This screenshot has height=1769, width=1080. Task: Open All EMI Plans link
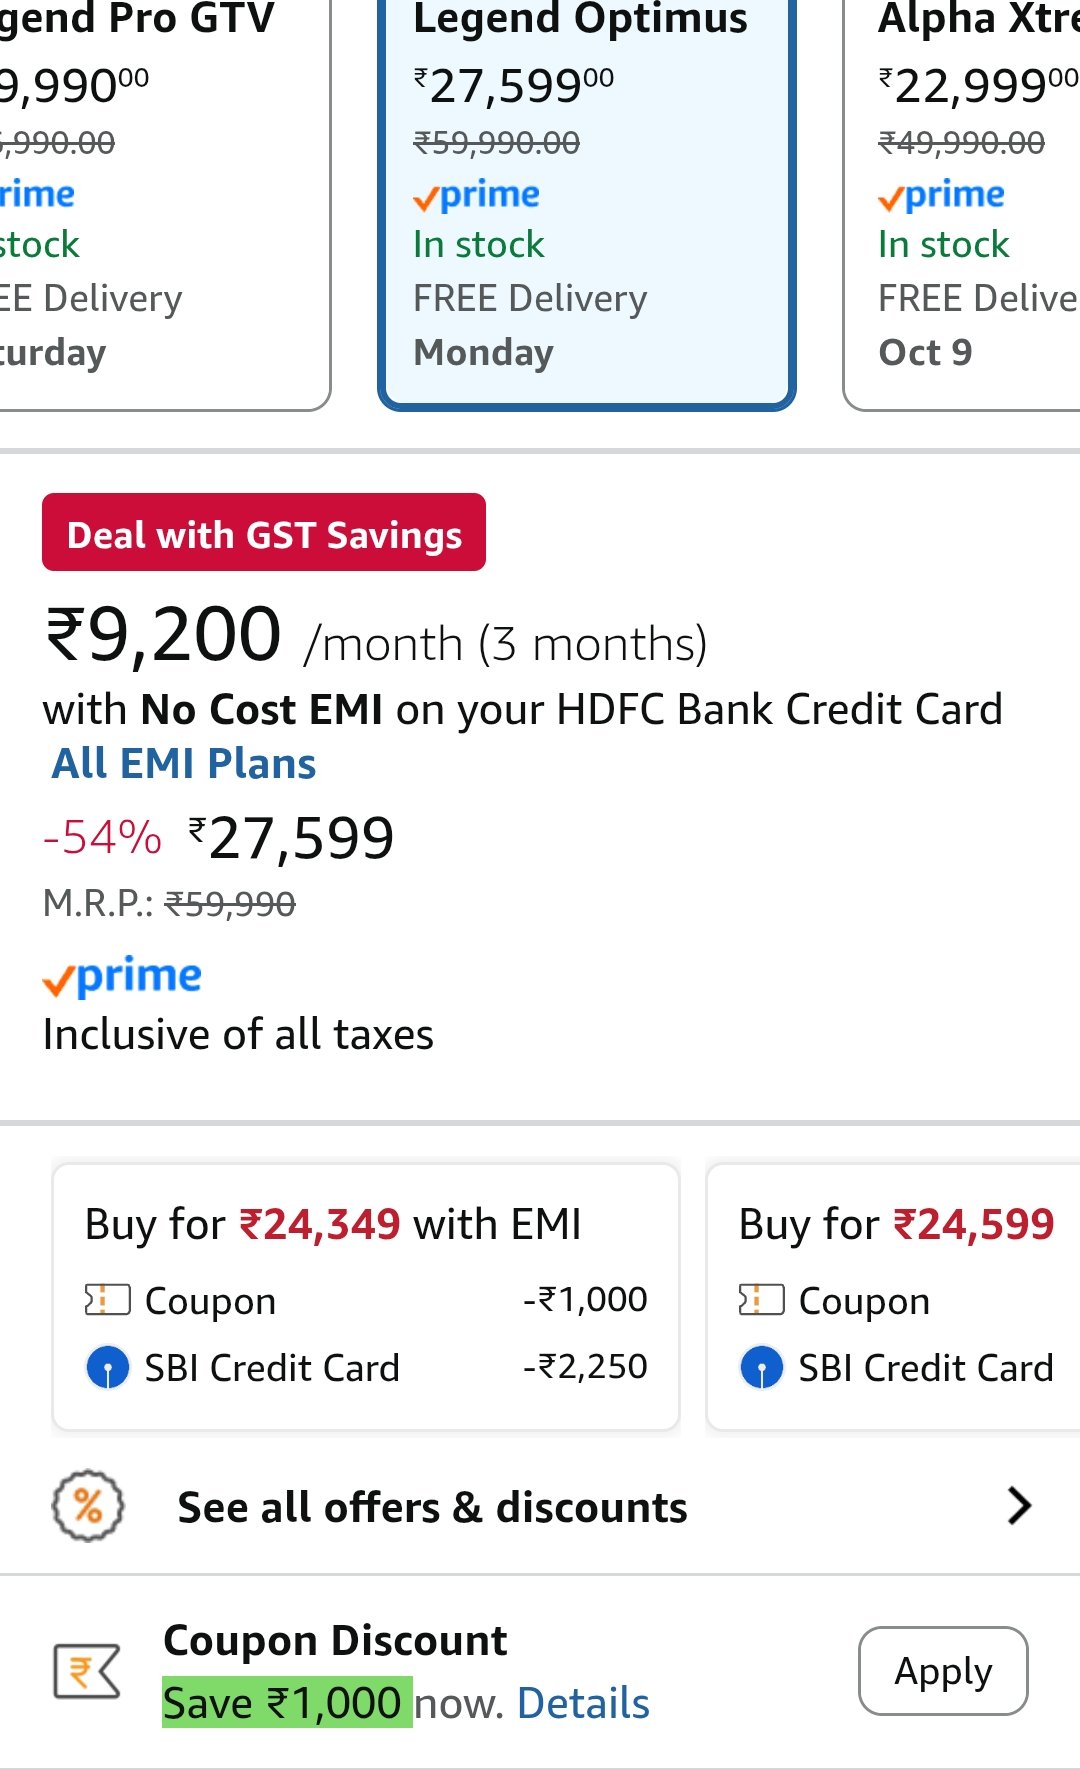pos(184,764)
